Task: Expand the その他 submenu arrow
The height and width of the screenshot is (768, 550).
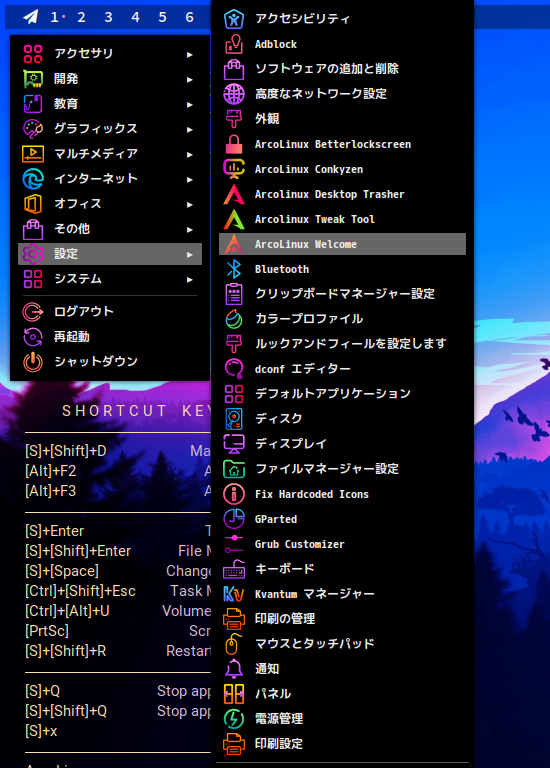Action: tap(190, 229)
